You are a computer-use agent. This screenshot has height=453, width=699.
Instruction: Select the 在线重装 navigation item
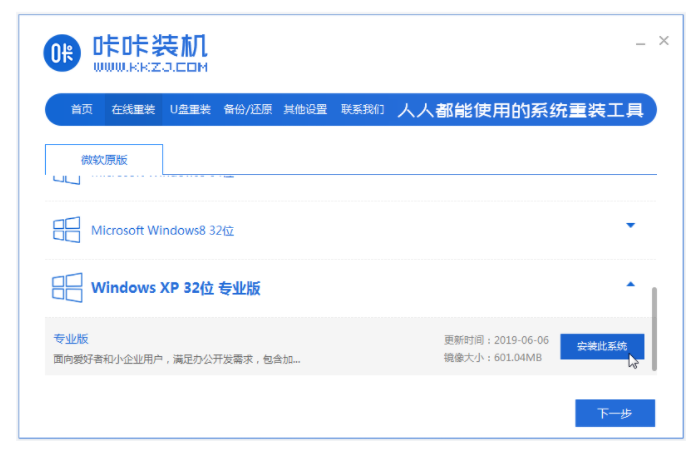tap(133, 109)
